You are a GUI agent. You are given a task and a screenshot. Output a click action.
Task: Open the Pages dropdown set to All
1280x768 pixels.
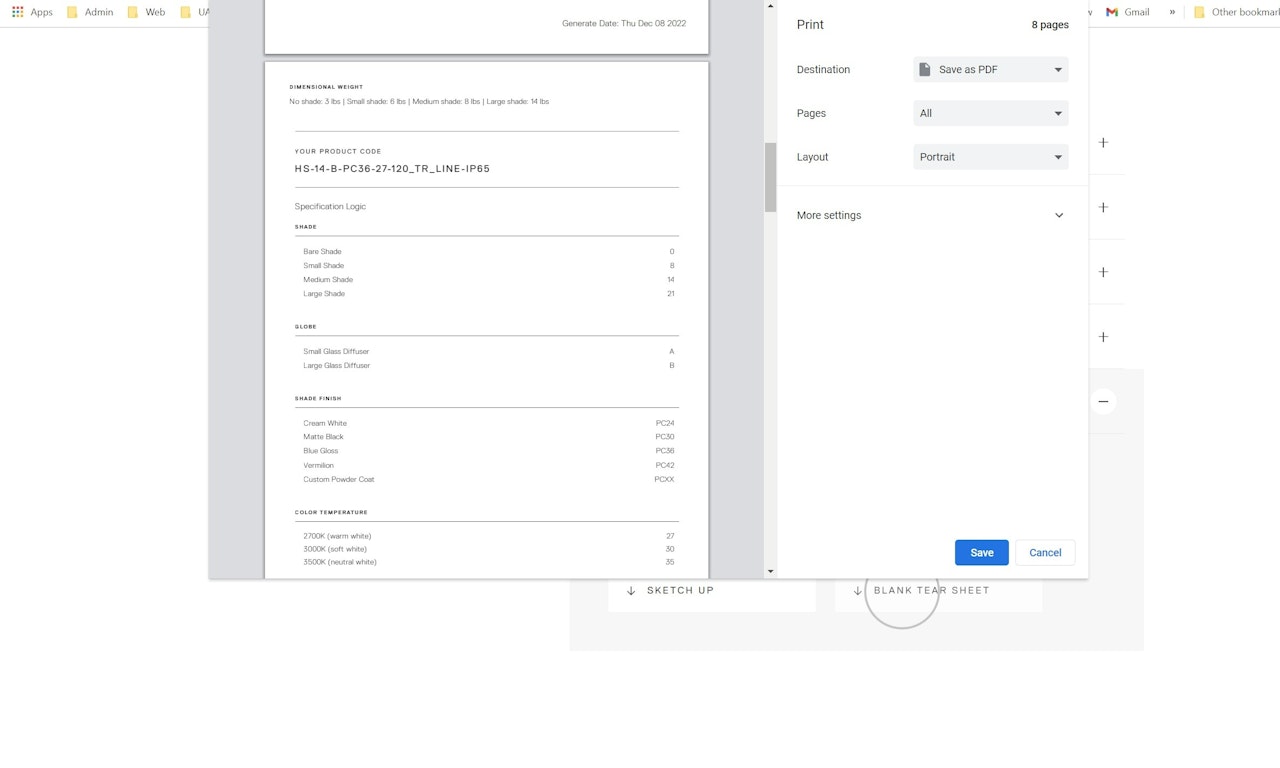pos(991,113)
